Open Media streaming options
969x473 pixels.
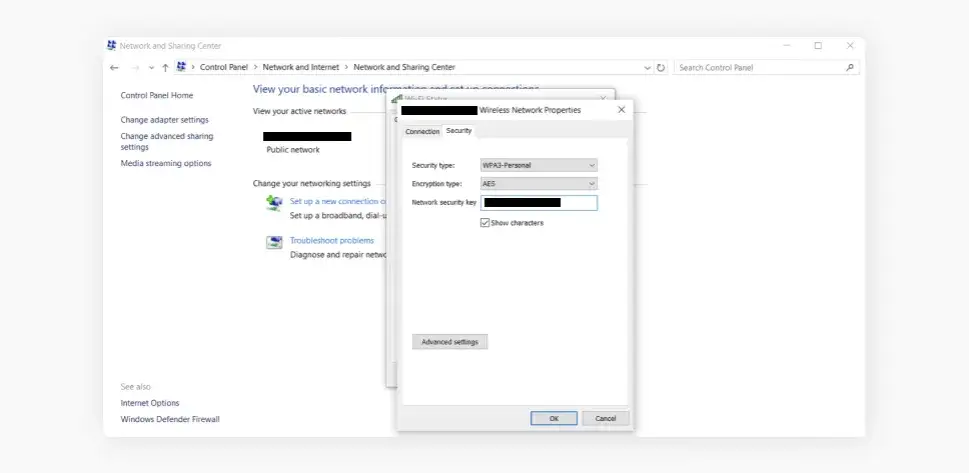[x=166, y=163]
